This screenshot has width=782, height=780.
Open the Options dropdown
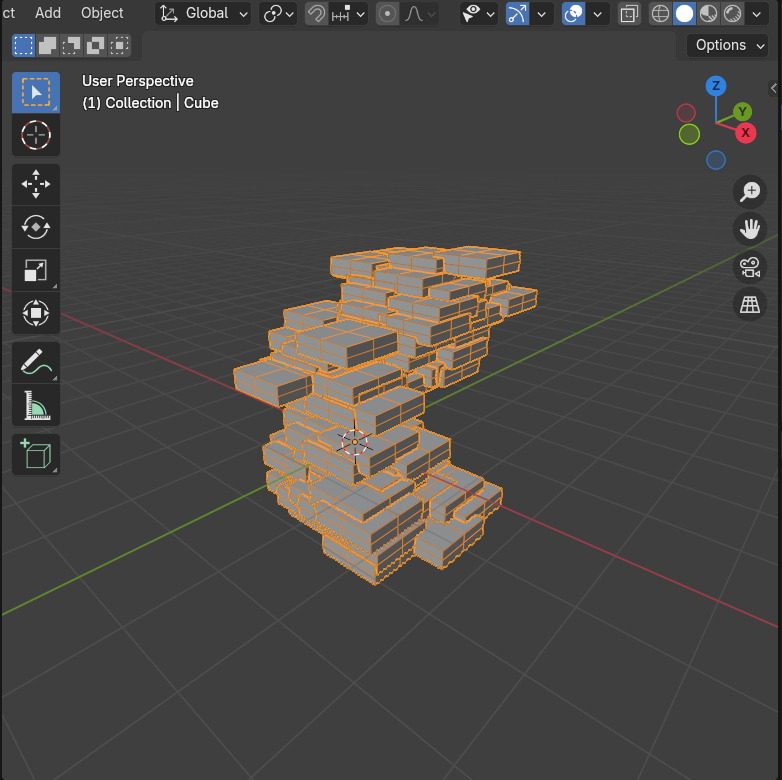[728, 45]
